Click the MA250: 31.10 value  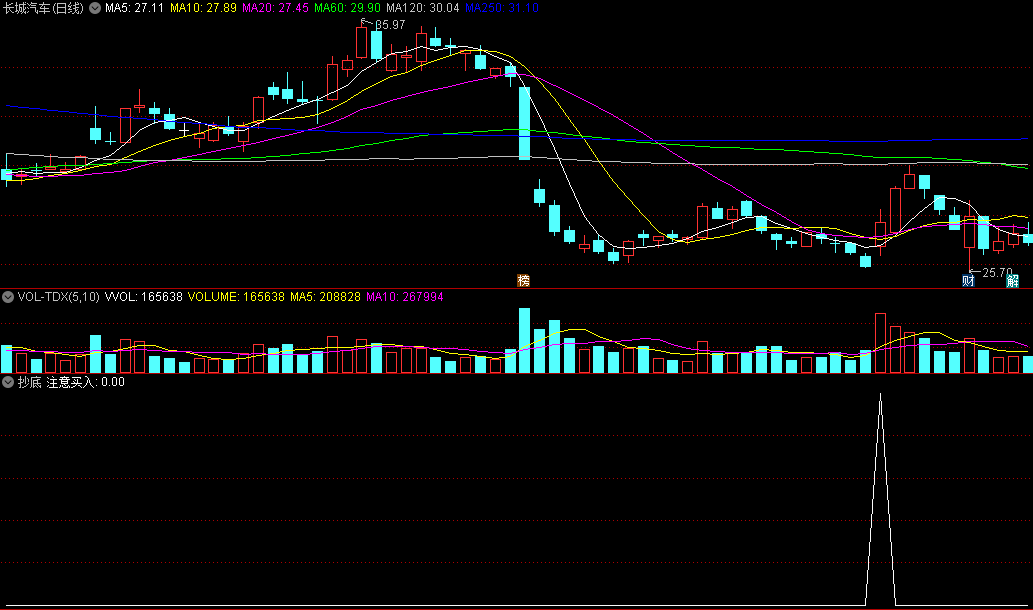click(502, 8)
